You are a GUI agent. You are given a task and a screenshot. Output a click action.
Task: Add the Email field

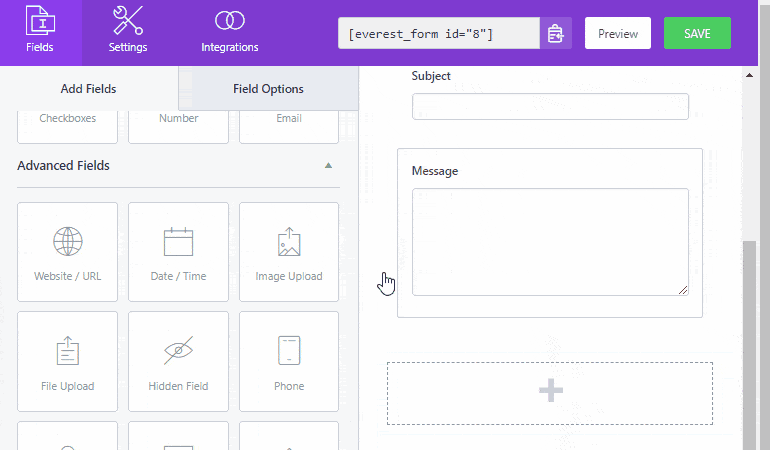(289, 127)
